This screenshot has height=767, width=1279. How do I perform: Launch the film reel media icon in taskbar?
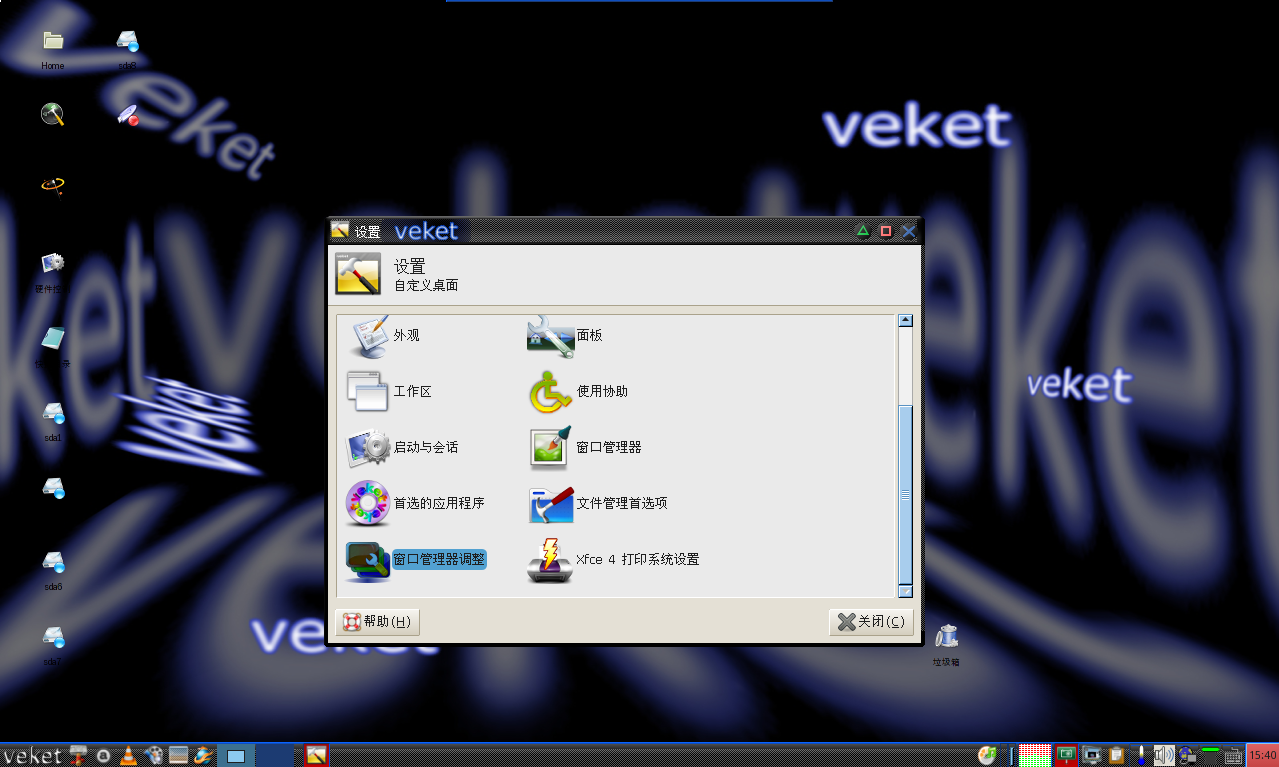pos(153,755)
